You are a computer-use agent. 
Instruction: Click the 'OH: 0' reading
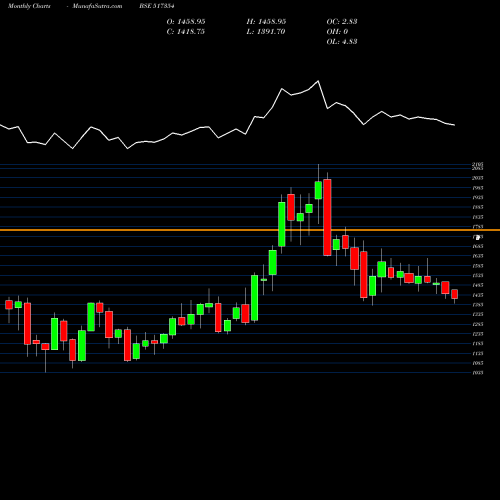coord(337,32)
